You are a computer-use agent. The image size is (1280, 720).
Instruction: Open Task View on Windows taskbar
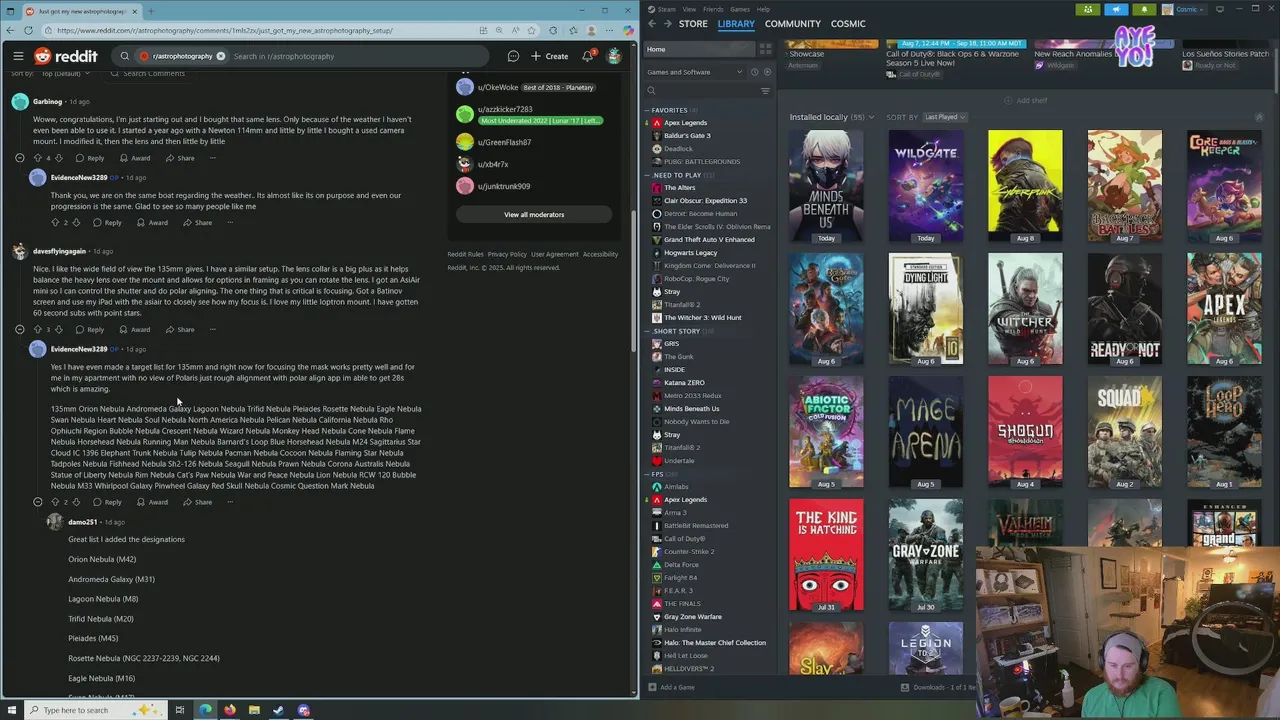click(179, 710)
